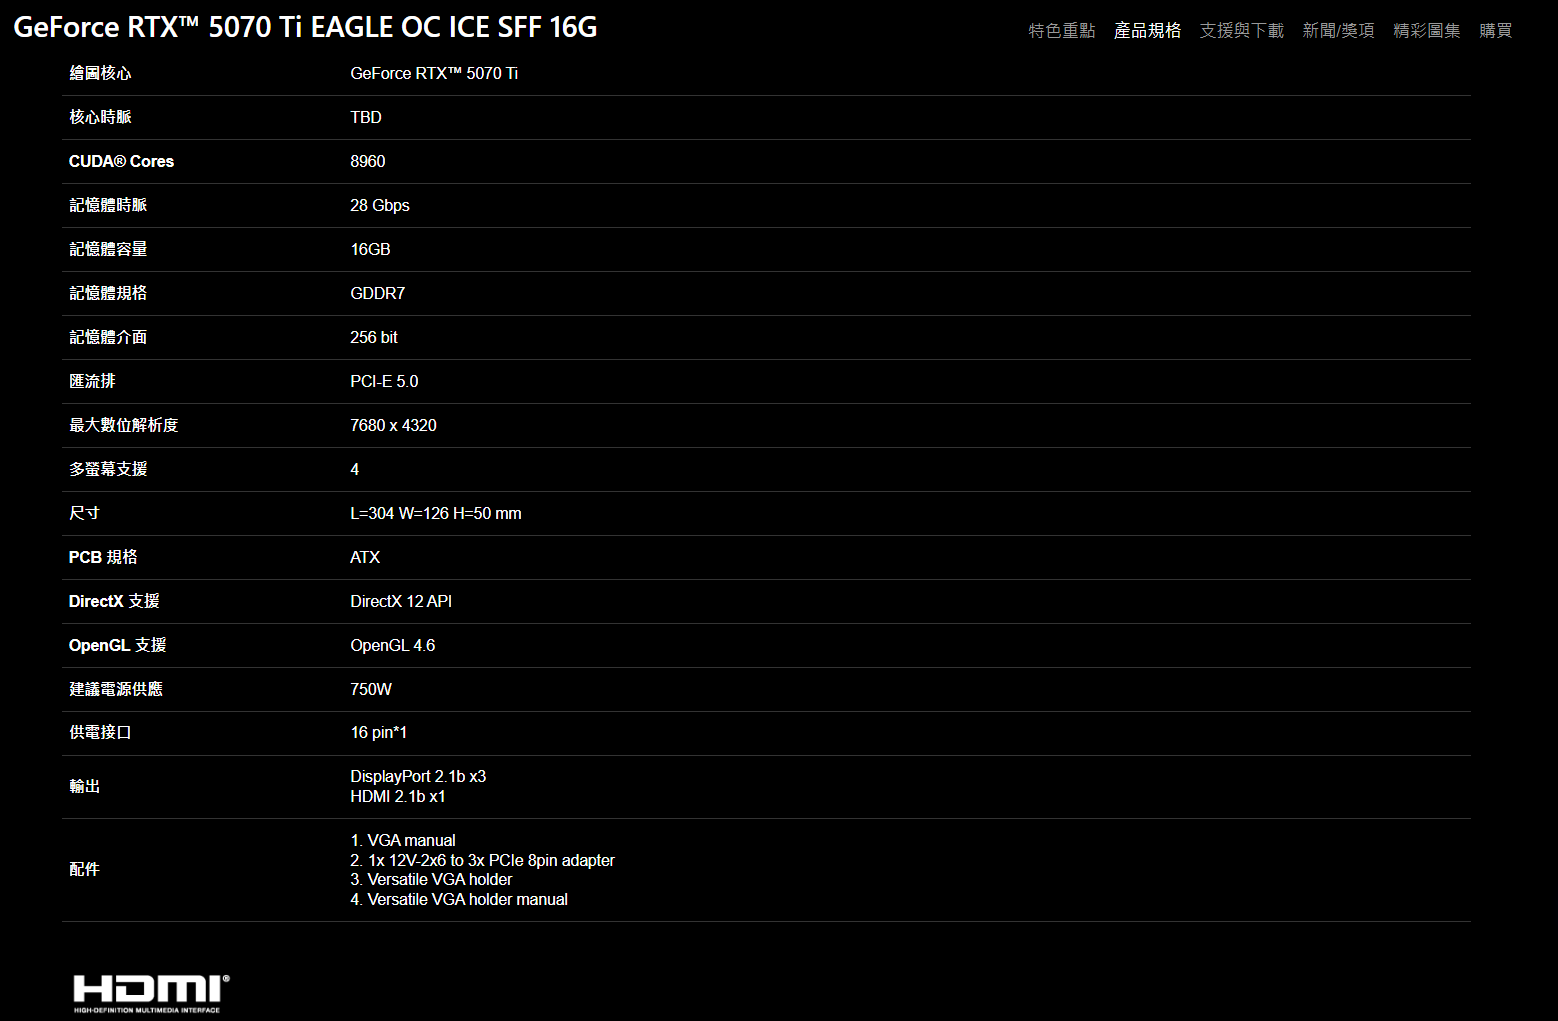Click the 750W recommended PSU value
The height and width of the screenshot is (1021, 1558).
[371, 689]
